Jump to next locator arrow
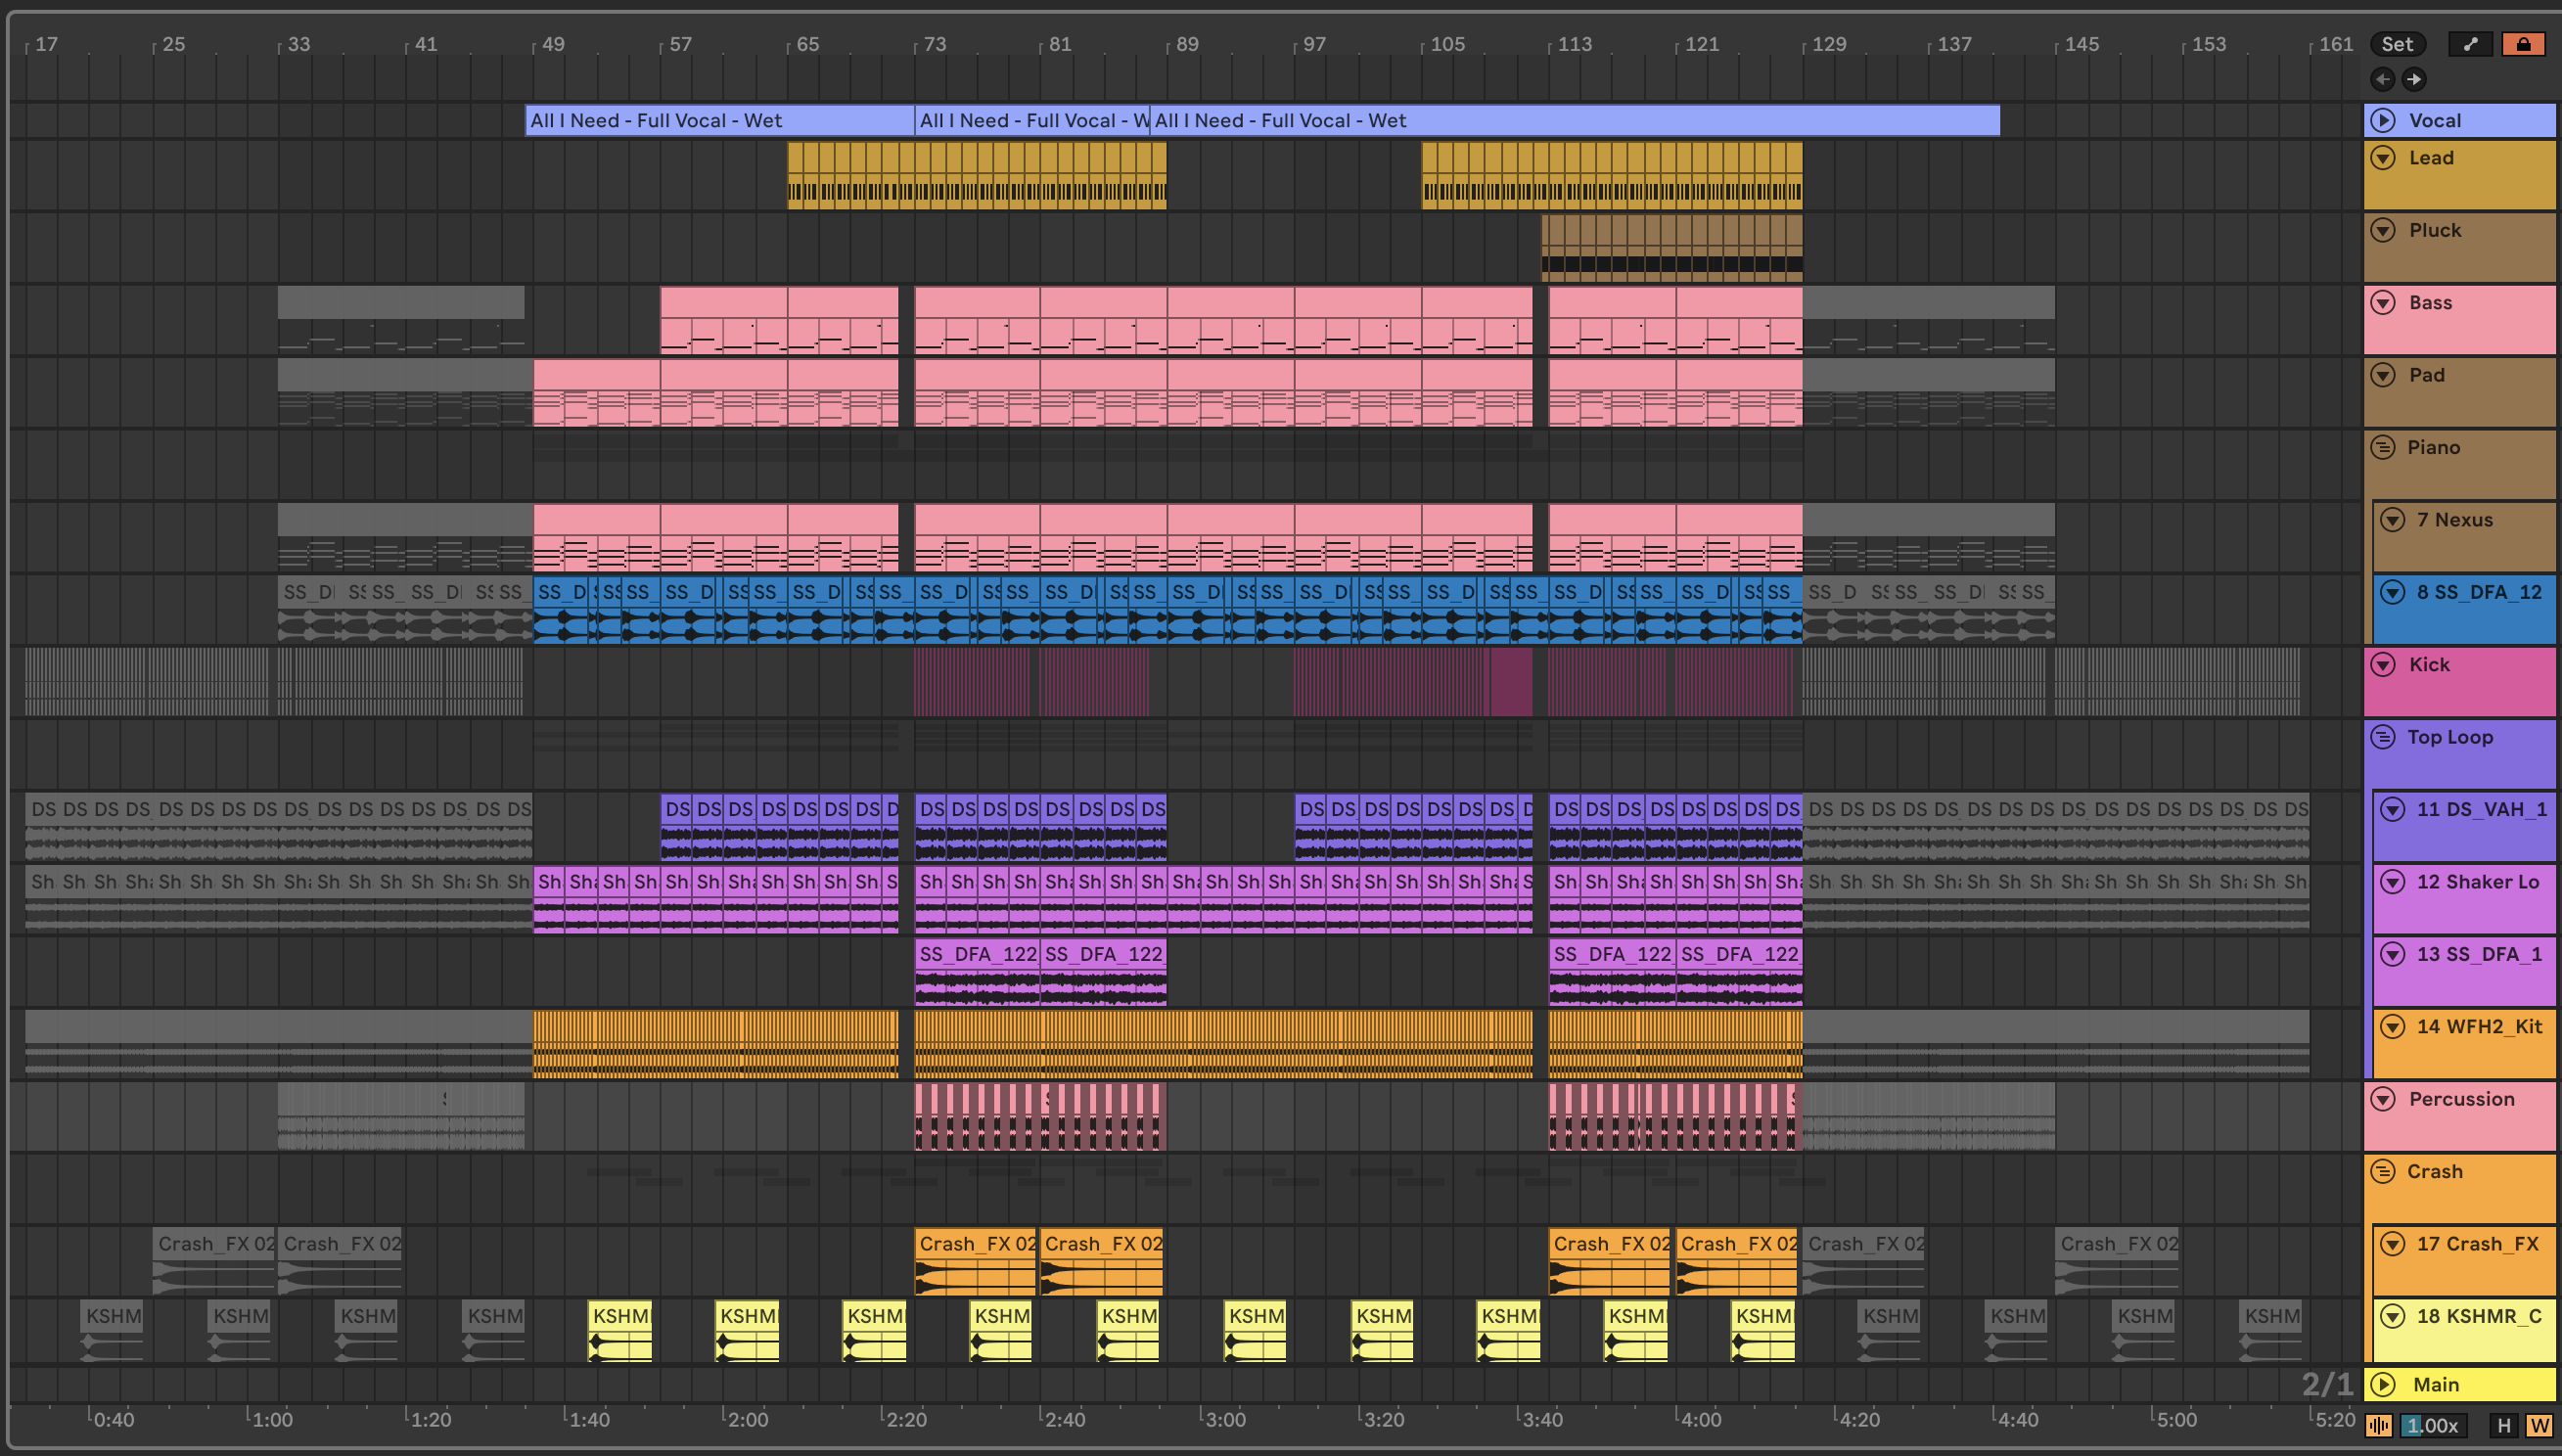Screen dimensions: 2562x1456 [2414, 79]
